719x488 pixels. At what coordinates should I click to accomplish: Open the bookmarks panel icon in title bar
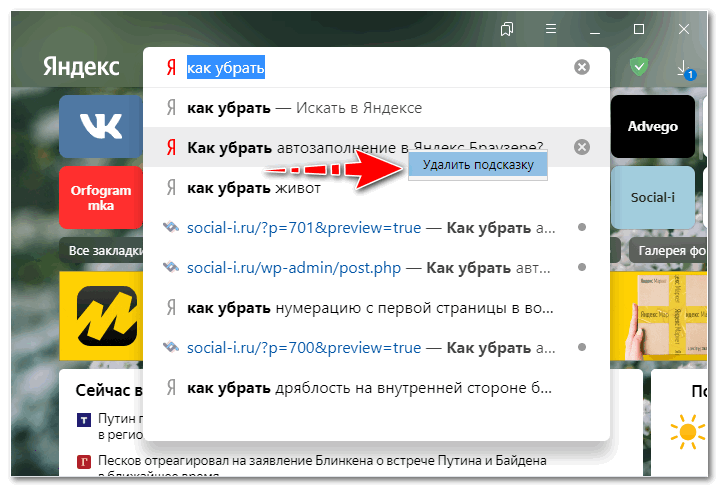pyautogui.click(x=506, y=29)
